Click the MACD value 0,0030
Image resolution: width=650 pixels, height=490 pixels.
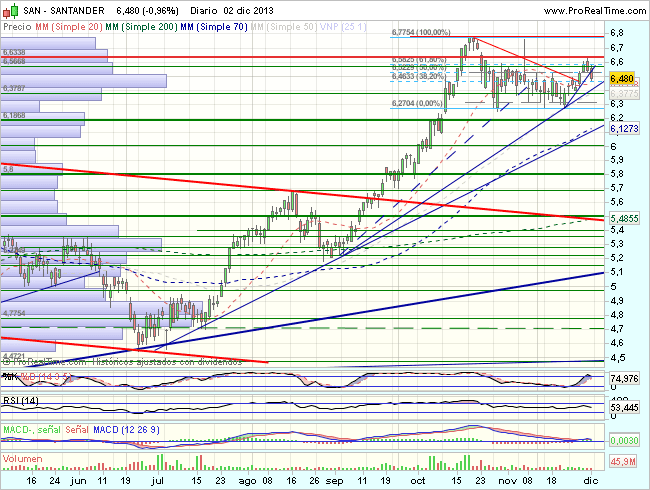pos(624,440)
